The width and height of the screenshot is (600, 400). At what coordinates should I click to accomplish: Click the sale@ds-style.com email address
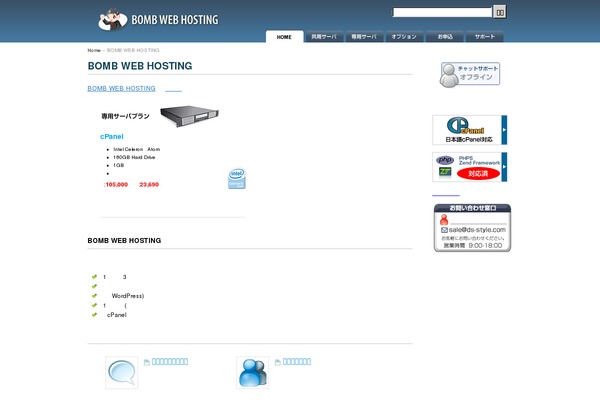tap(477, 230)
